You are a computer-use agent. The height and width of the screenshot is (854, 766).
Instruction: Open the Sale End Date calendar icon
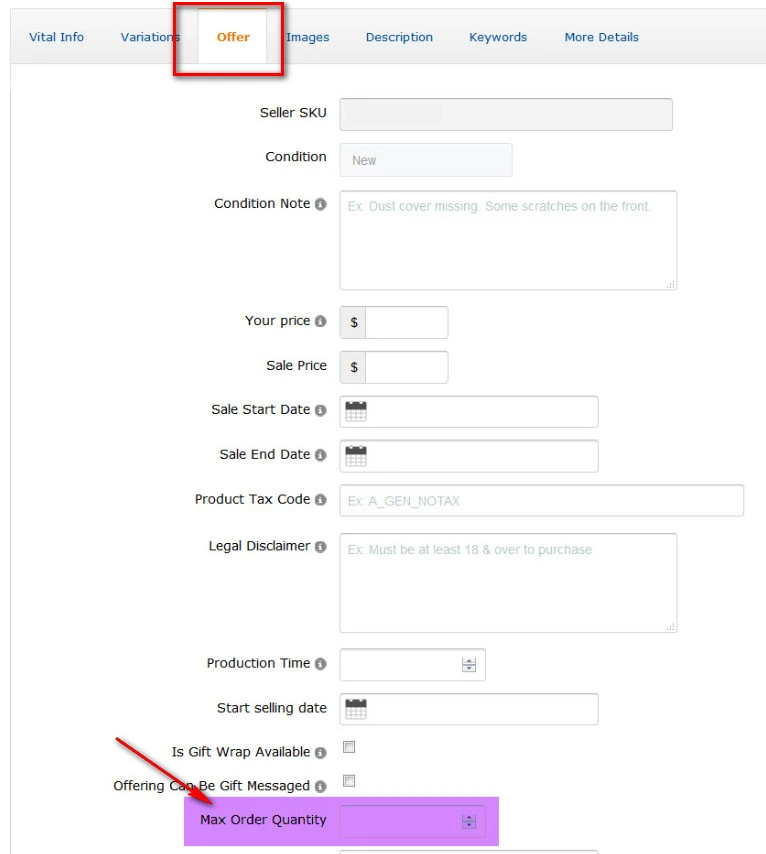[x=356, y=456]
